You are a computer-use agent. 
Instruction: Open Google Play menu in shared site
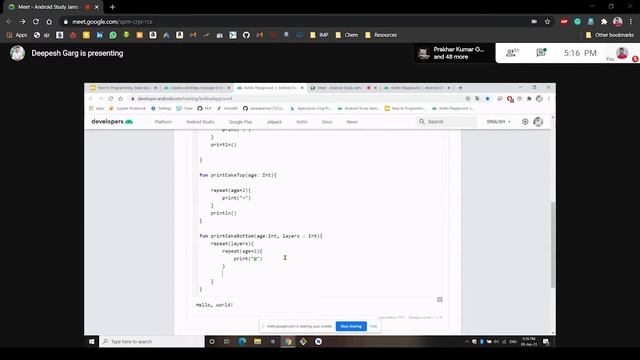[x=240, y=122]
